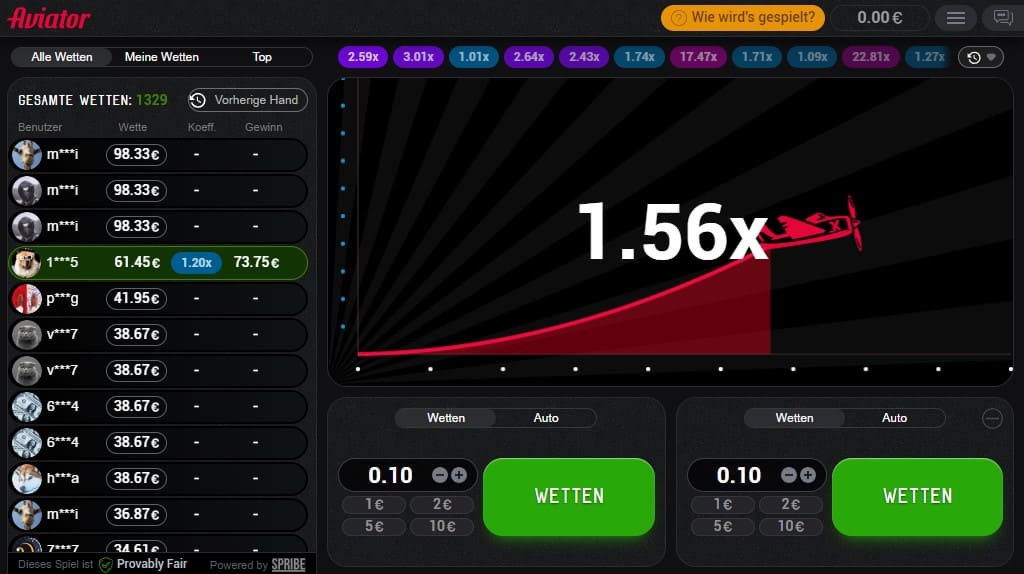Increase bet amount with plus in first bet panel
The width and height of the screenshot is (1024, 574).
coord(459,475)
